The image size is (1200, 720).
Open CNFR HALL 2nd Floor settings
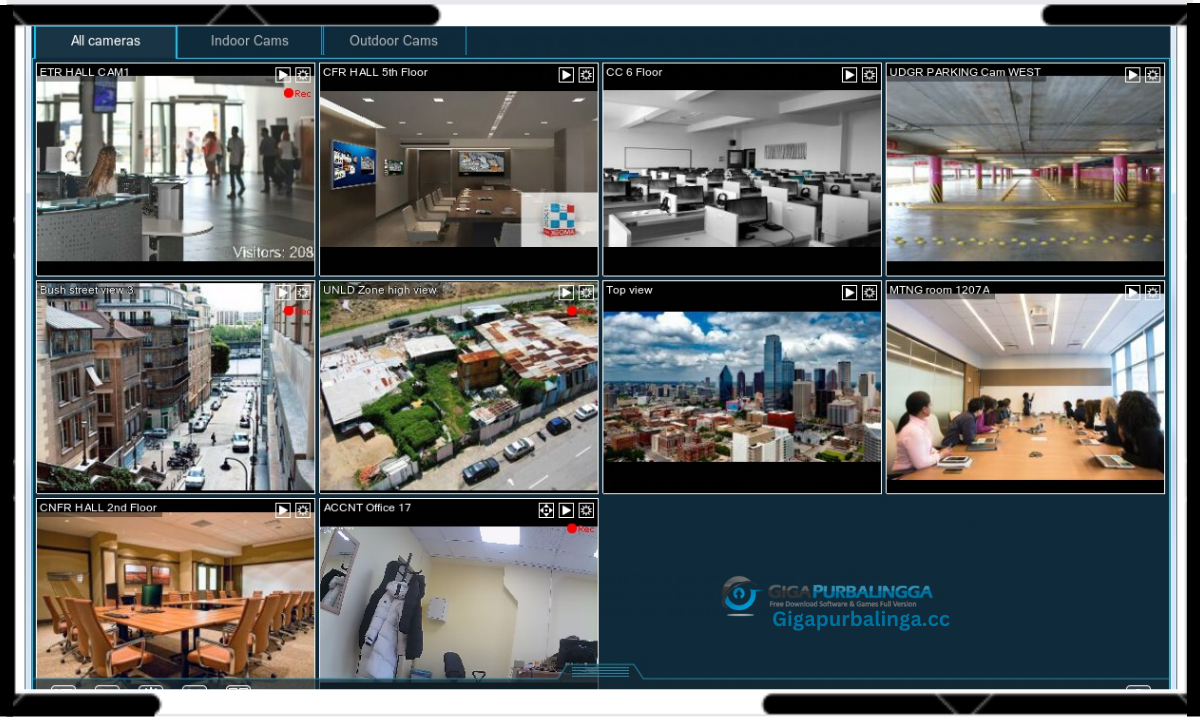303,510
